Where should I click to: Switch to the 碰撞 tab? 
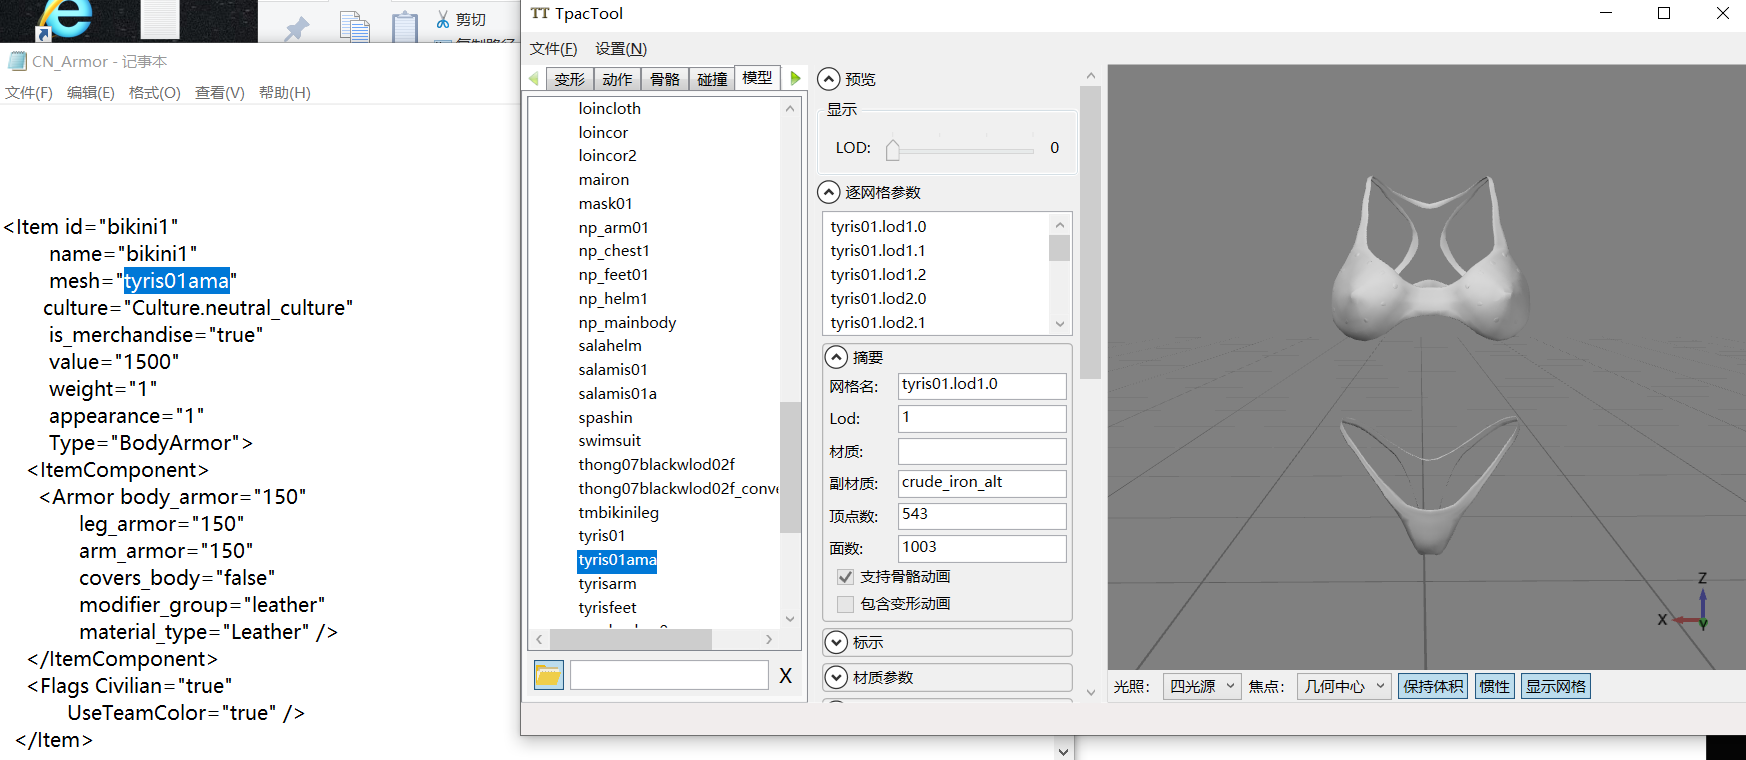point(712,79)
